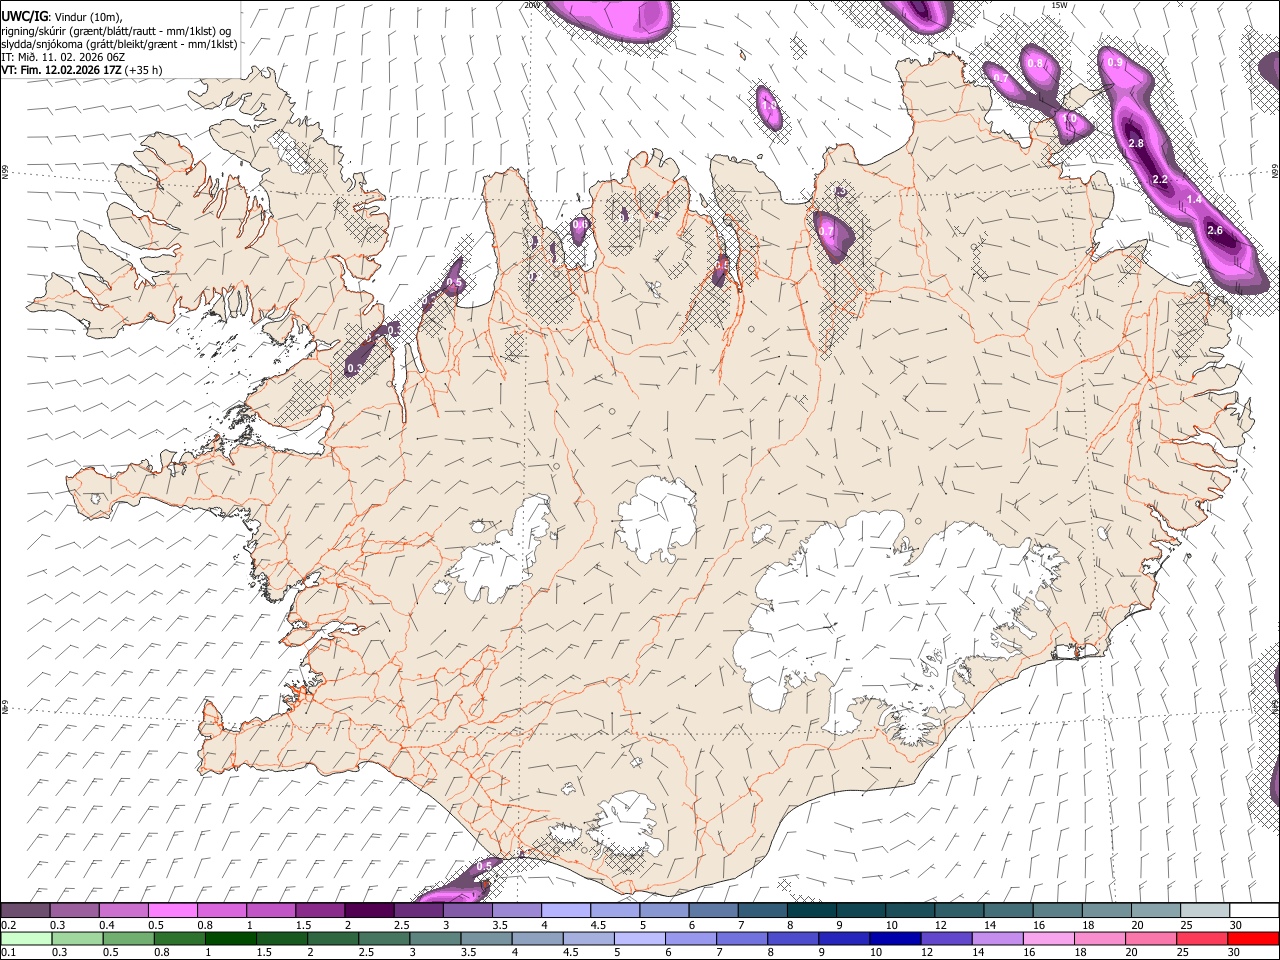The image size is (1280, 960).
Task: Click the '2.8' precipitation value on the map
Action: pyautogui.click(x=1136, y=143)
